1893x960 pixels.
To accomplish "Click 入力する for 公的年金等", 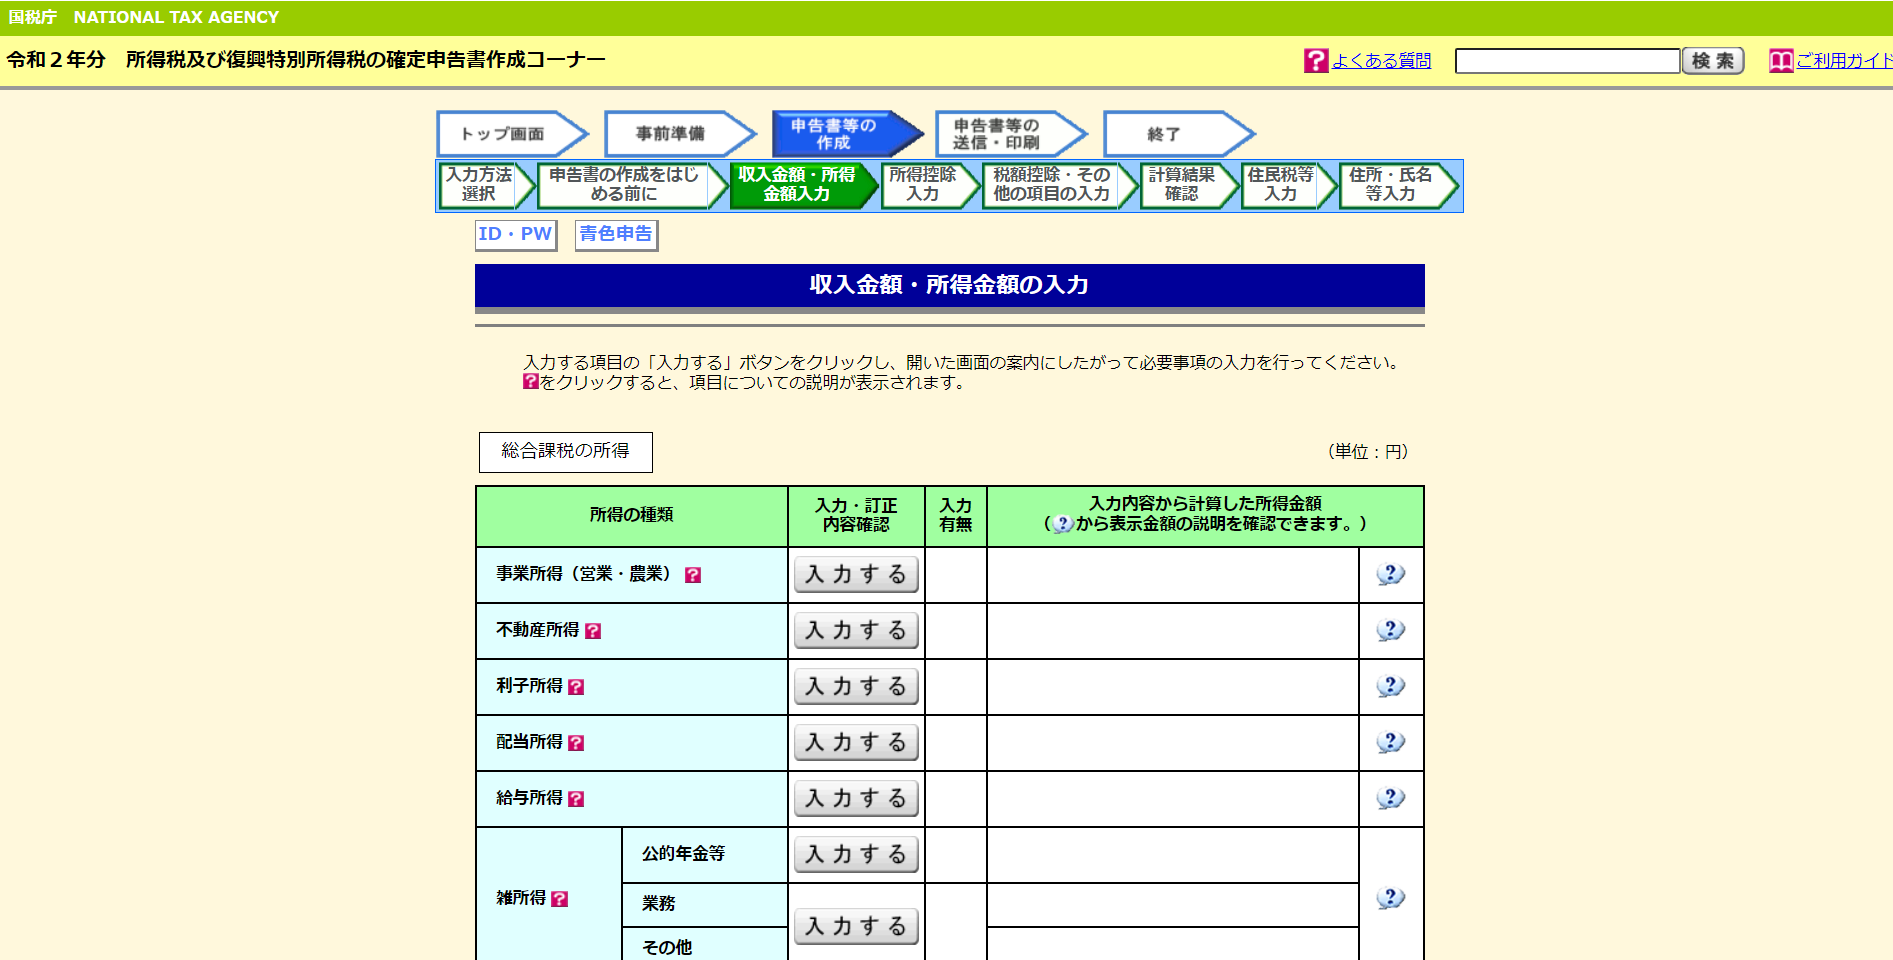I will tap(856, 855).
